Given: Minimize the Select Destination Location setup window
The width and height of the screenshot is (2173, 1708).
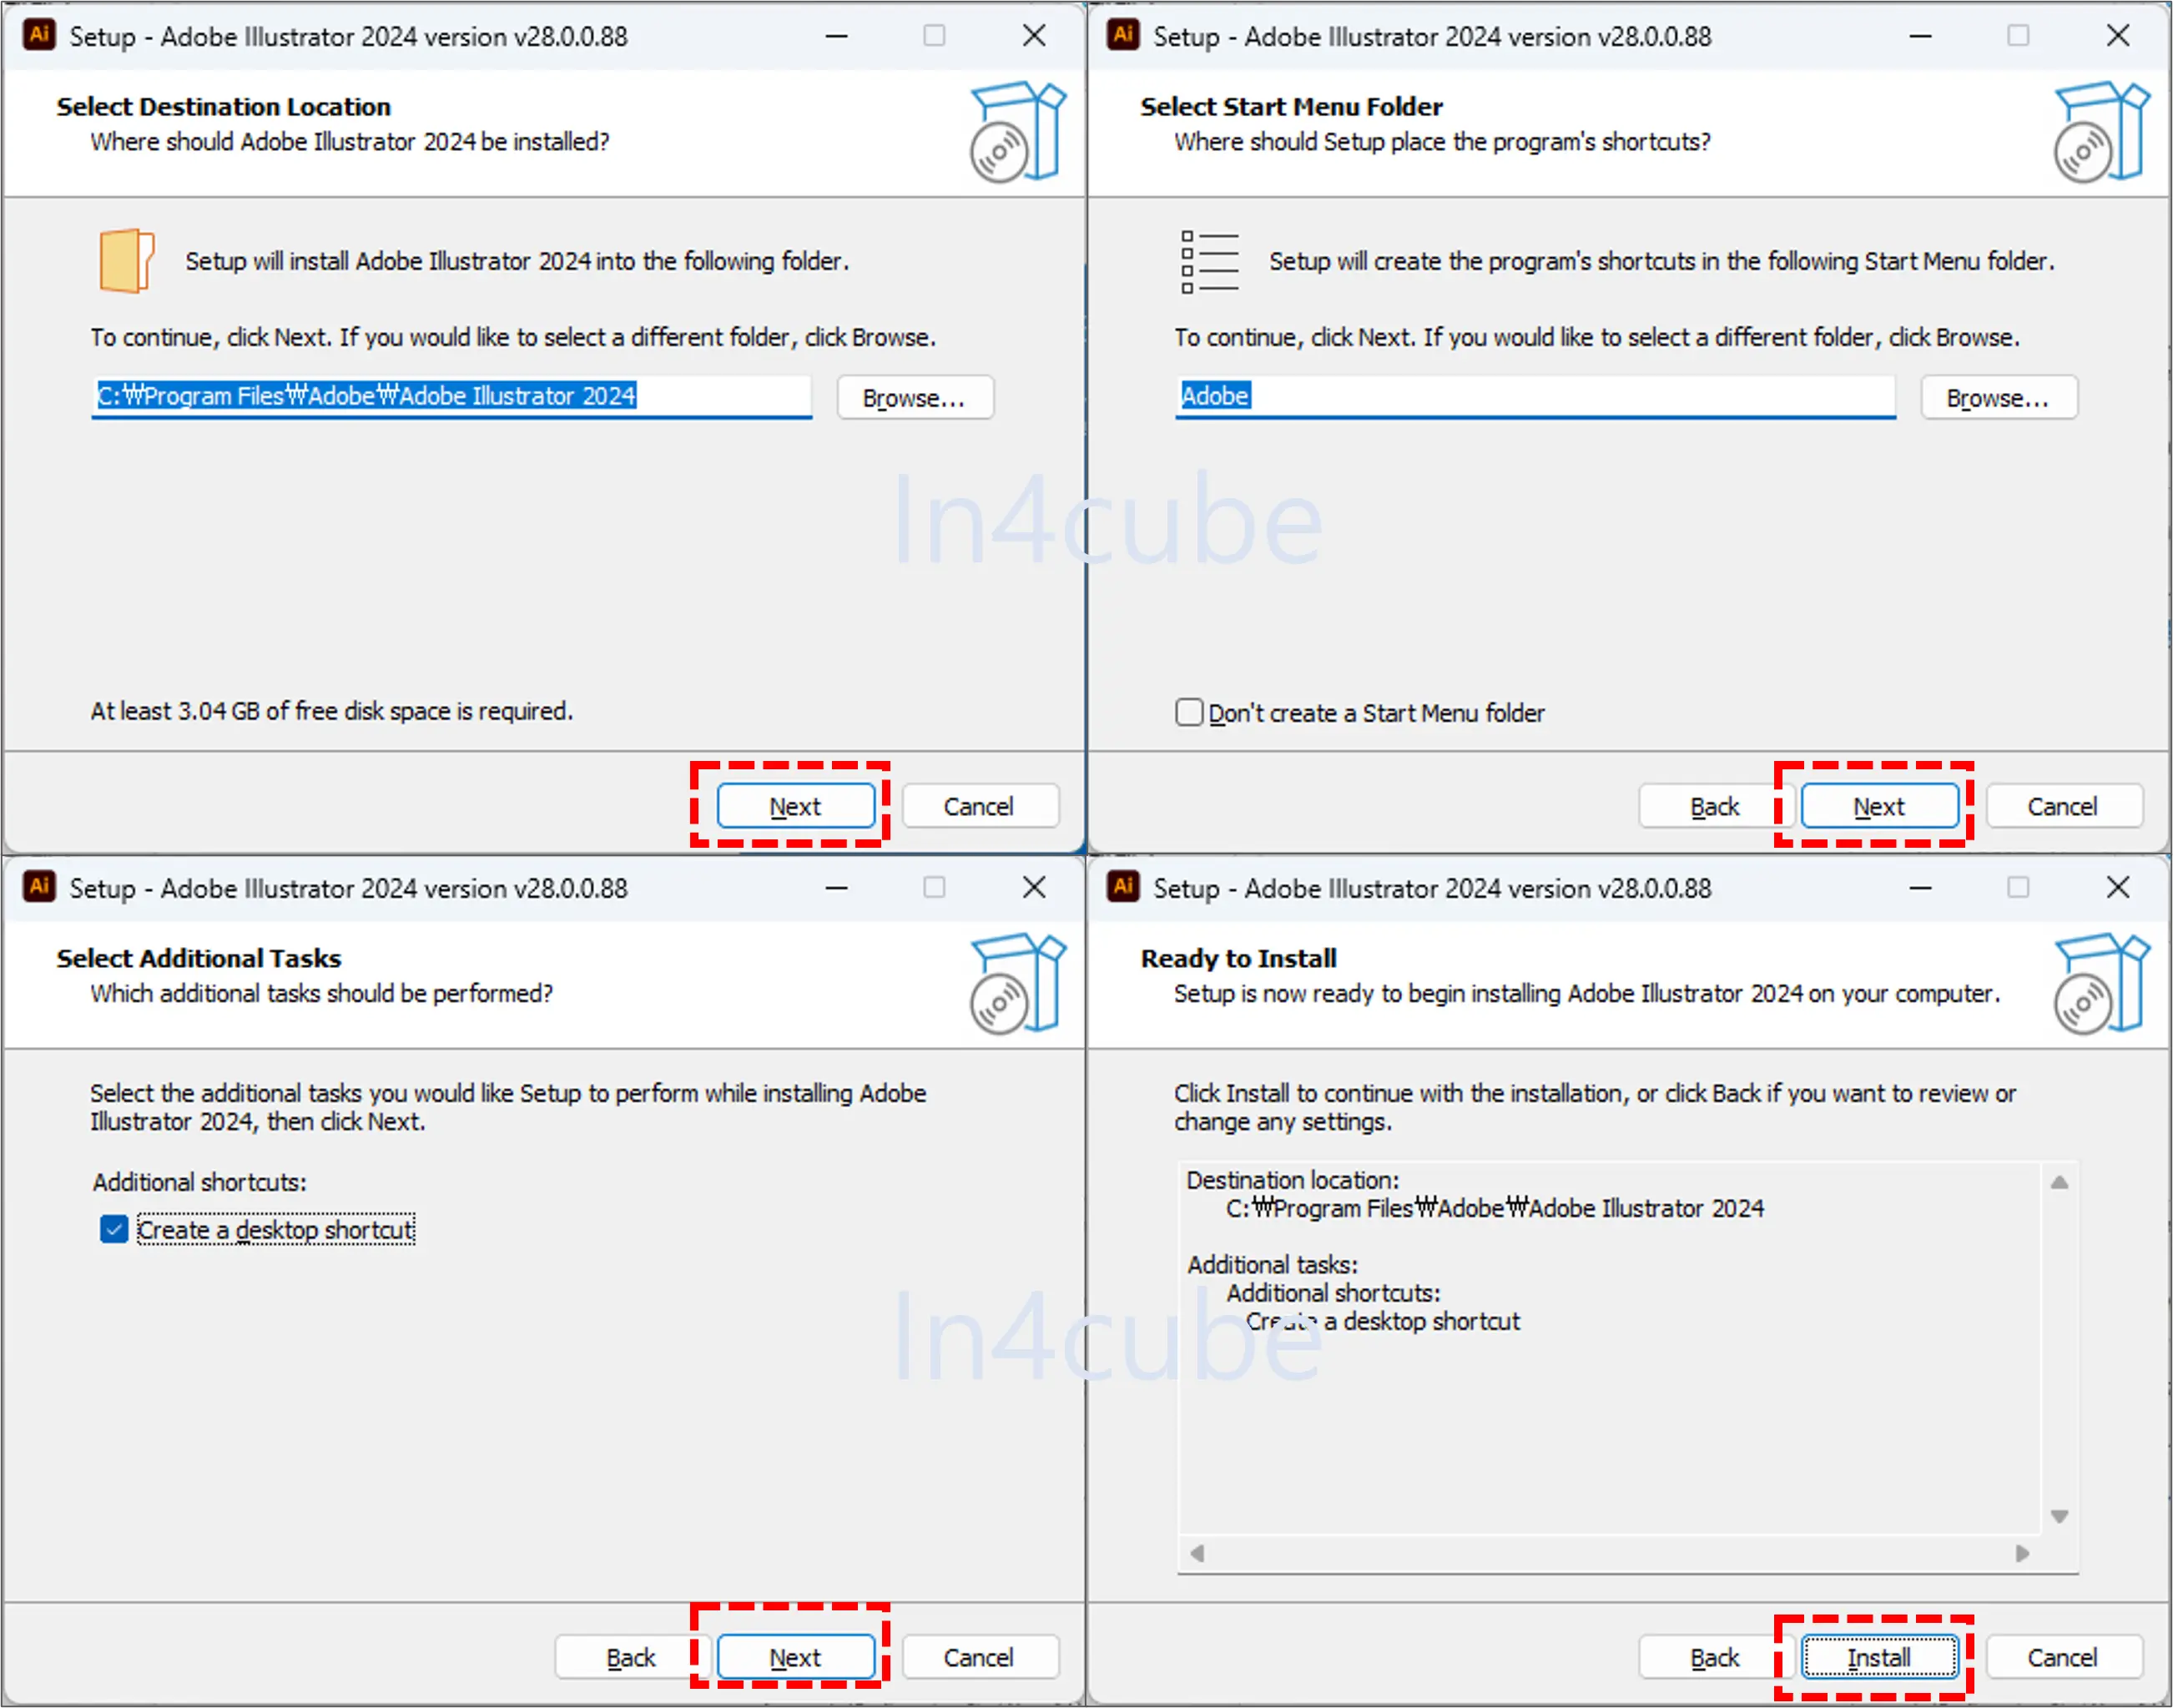Looking at the screenshot, I should click(x=837, y=36).
